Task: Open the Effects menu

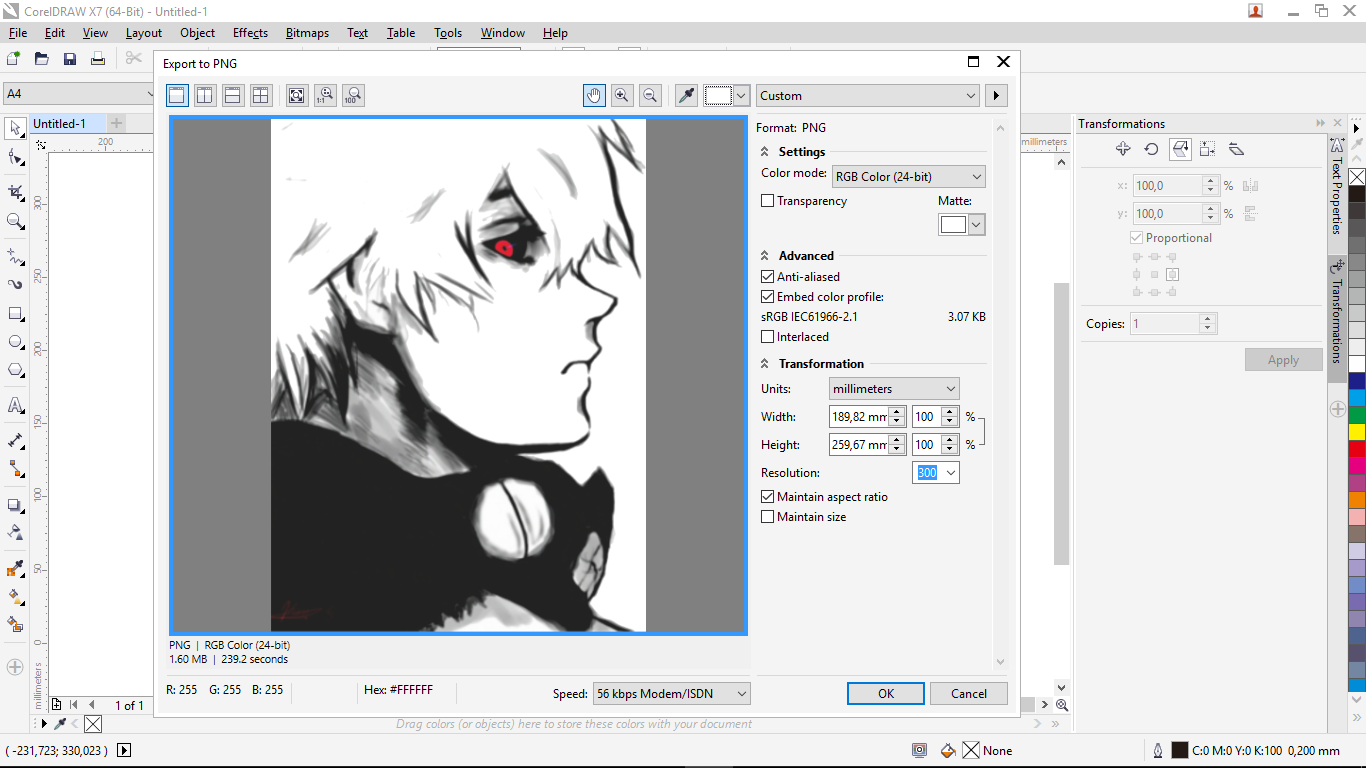Action: [250, 33]
